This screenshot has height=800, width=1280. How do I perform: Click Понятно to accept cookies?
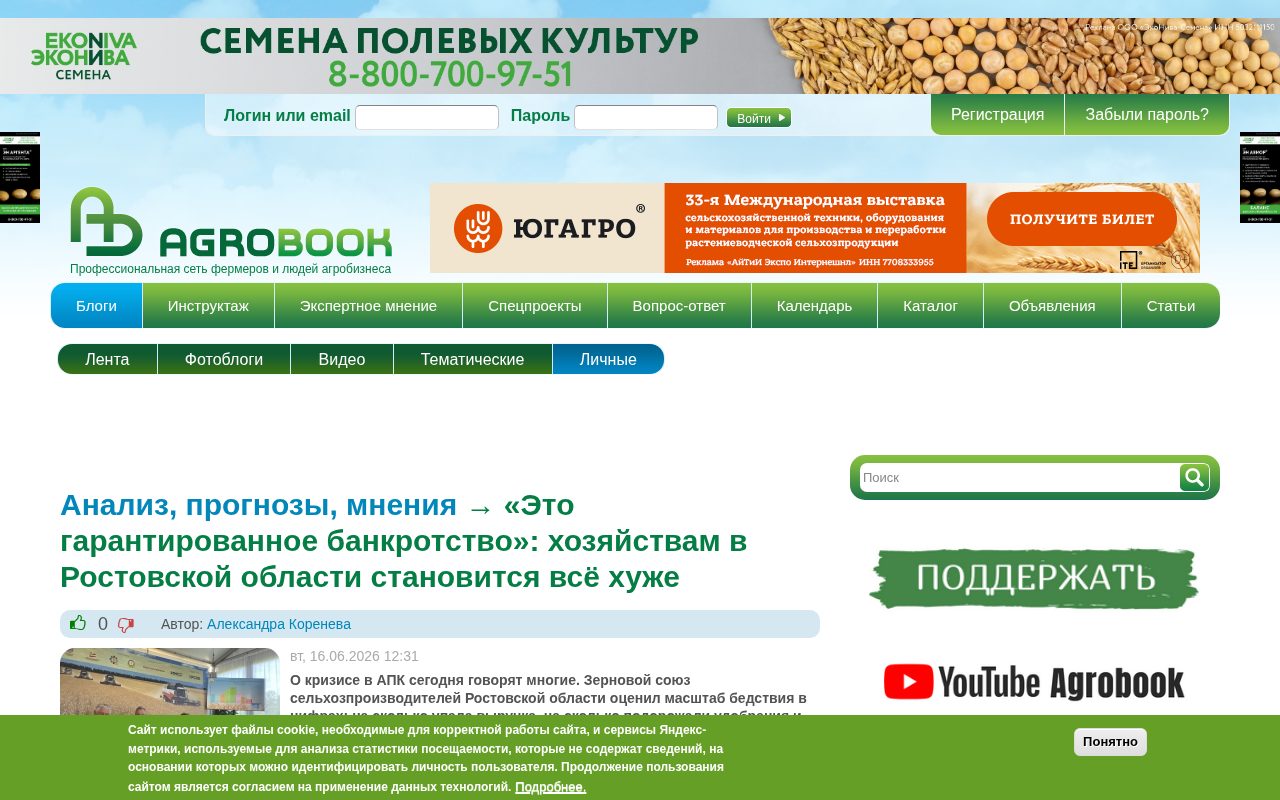coord(1110,742)
